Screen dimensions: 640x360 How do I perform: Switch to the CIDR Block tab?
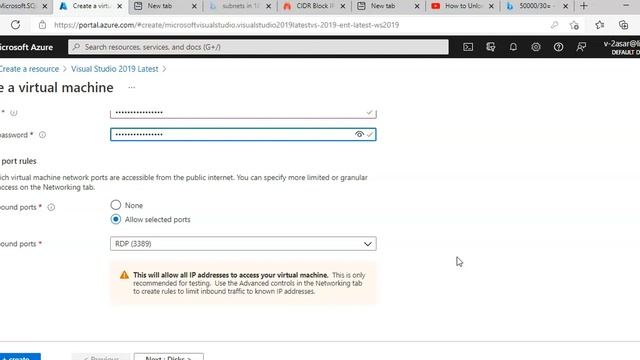point(314,6)
